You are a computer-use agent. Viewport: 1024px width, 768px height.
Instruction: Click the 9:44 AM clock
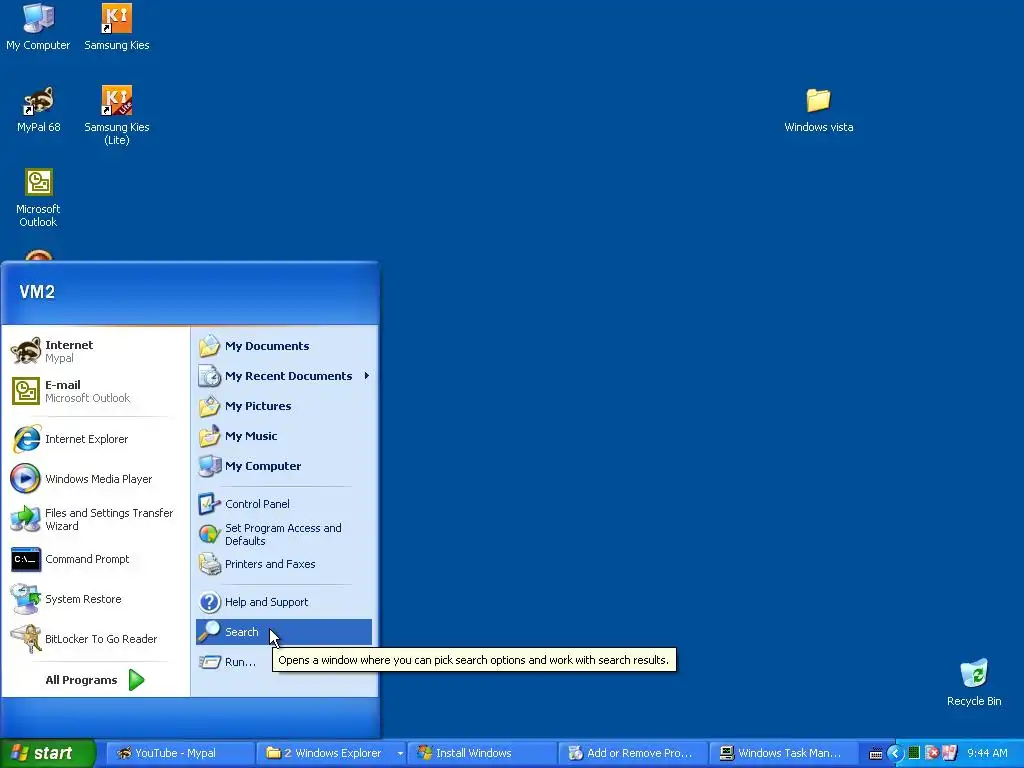pos(987,753)
